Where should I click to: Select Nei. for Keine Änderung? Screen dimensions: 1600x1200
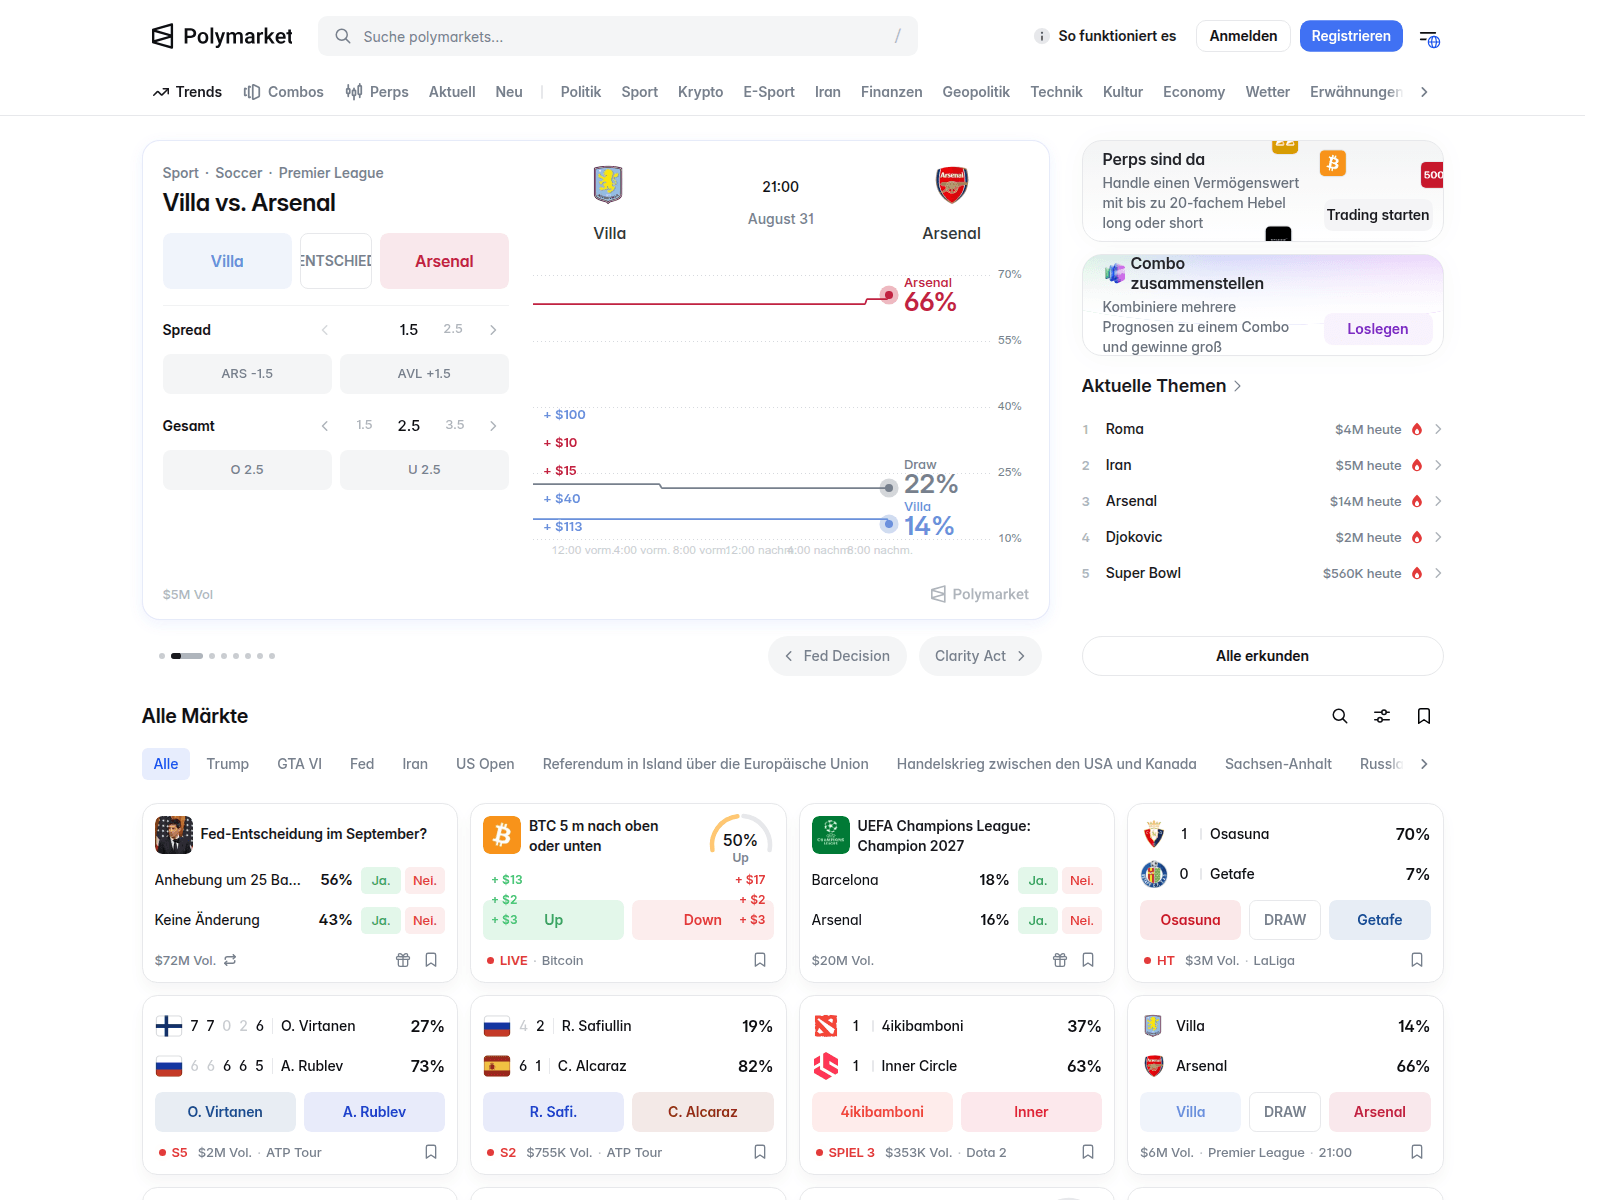click(x=425, y=921)
